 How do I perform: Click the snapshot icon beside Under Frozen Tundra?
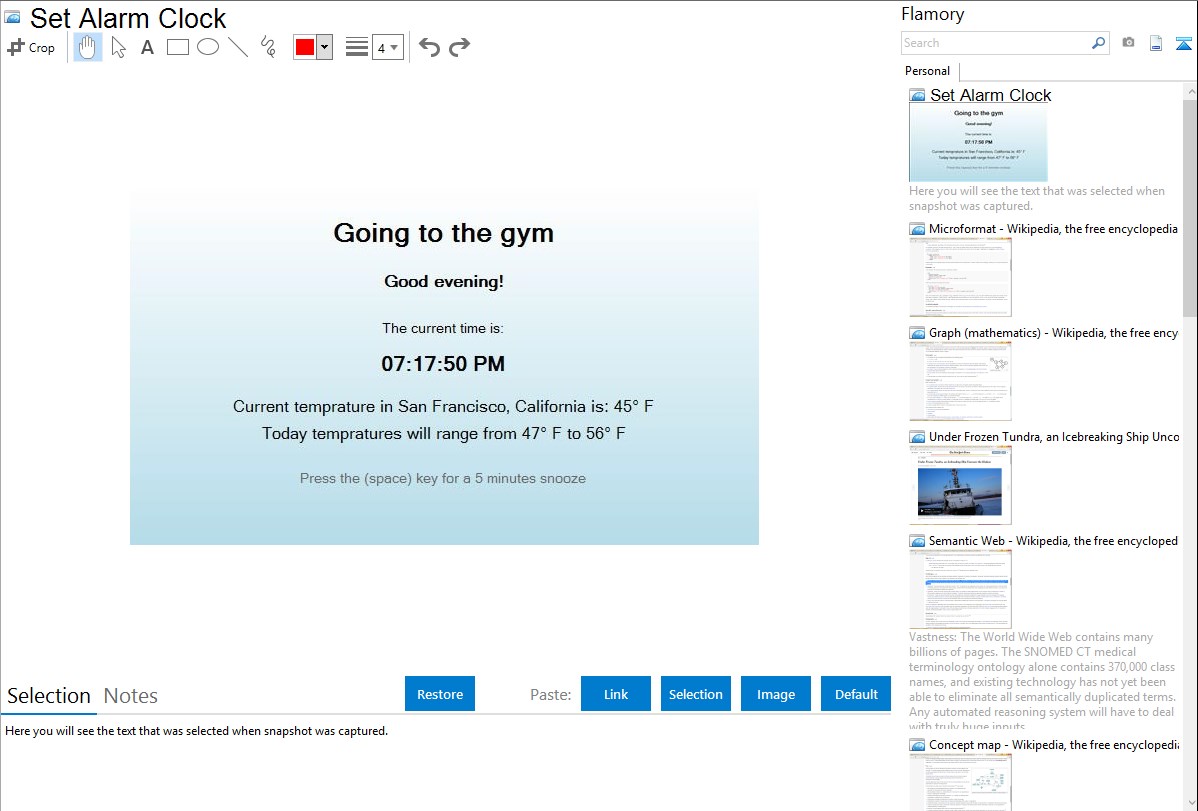point(918,437)
